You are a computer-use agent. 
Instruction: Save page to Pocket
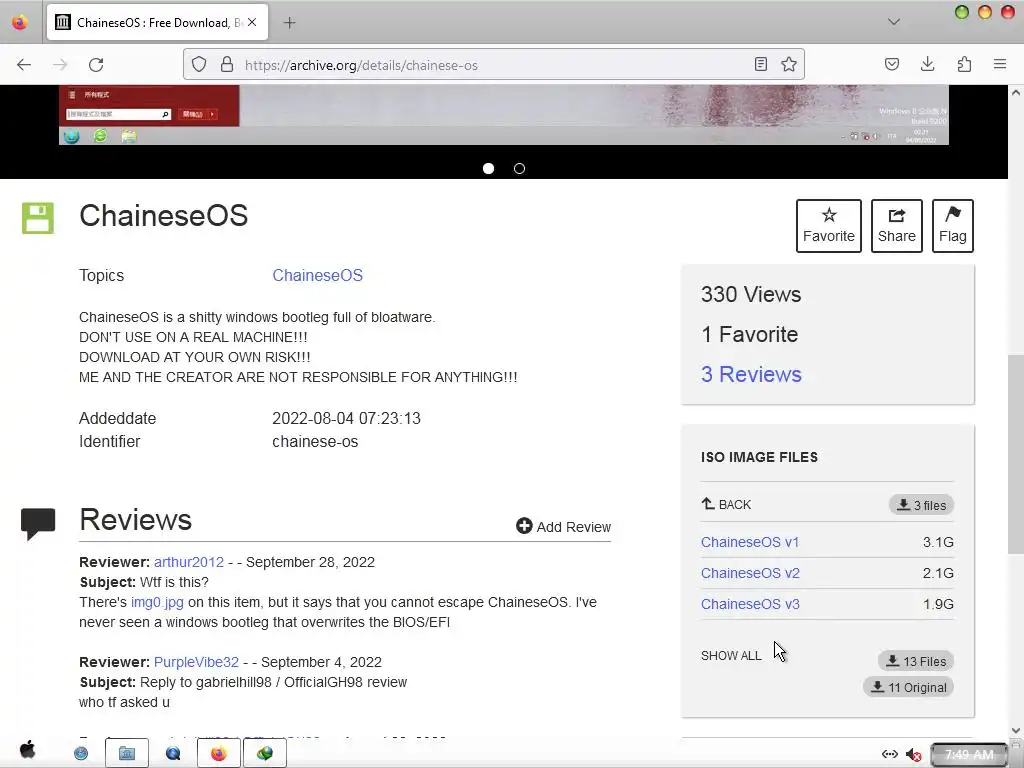(892, 64)
